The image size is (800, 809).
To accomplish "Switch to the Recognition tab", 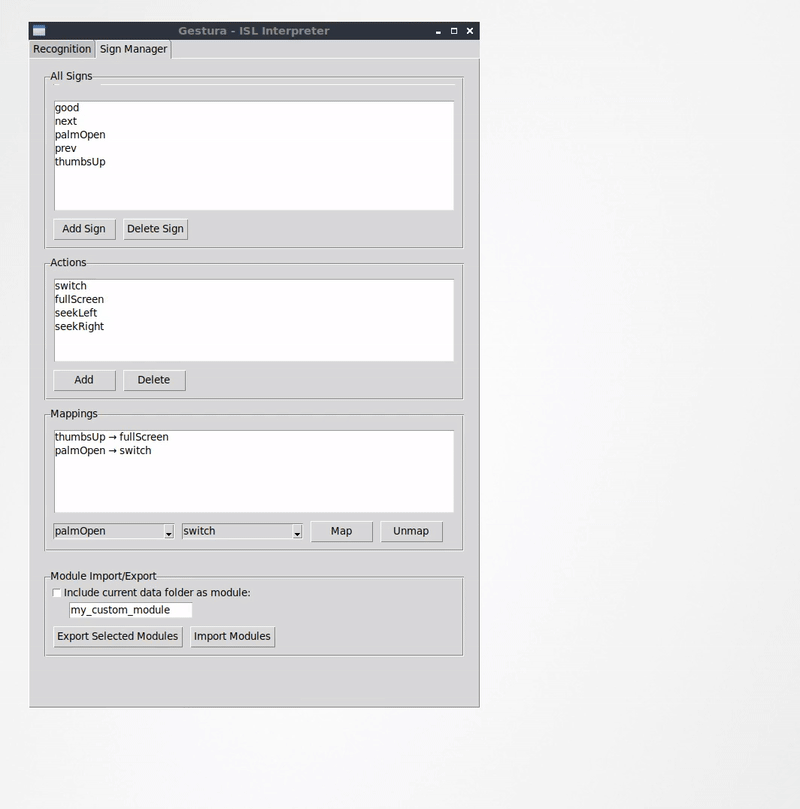I will point(62,50).
